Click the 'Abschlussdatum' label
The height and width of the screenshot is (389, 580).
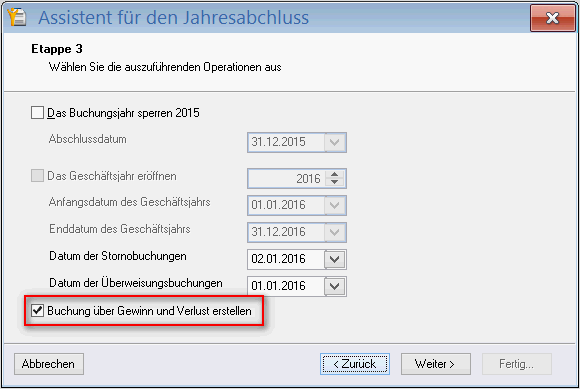pos(88,139)
